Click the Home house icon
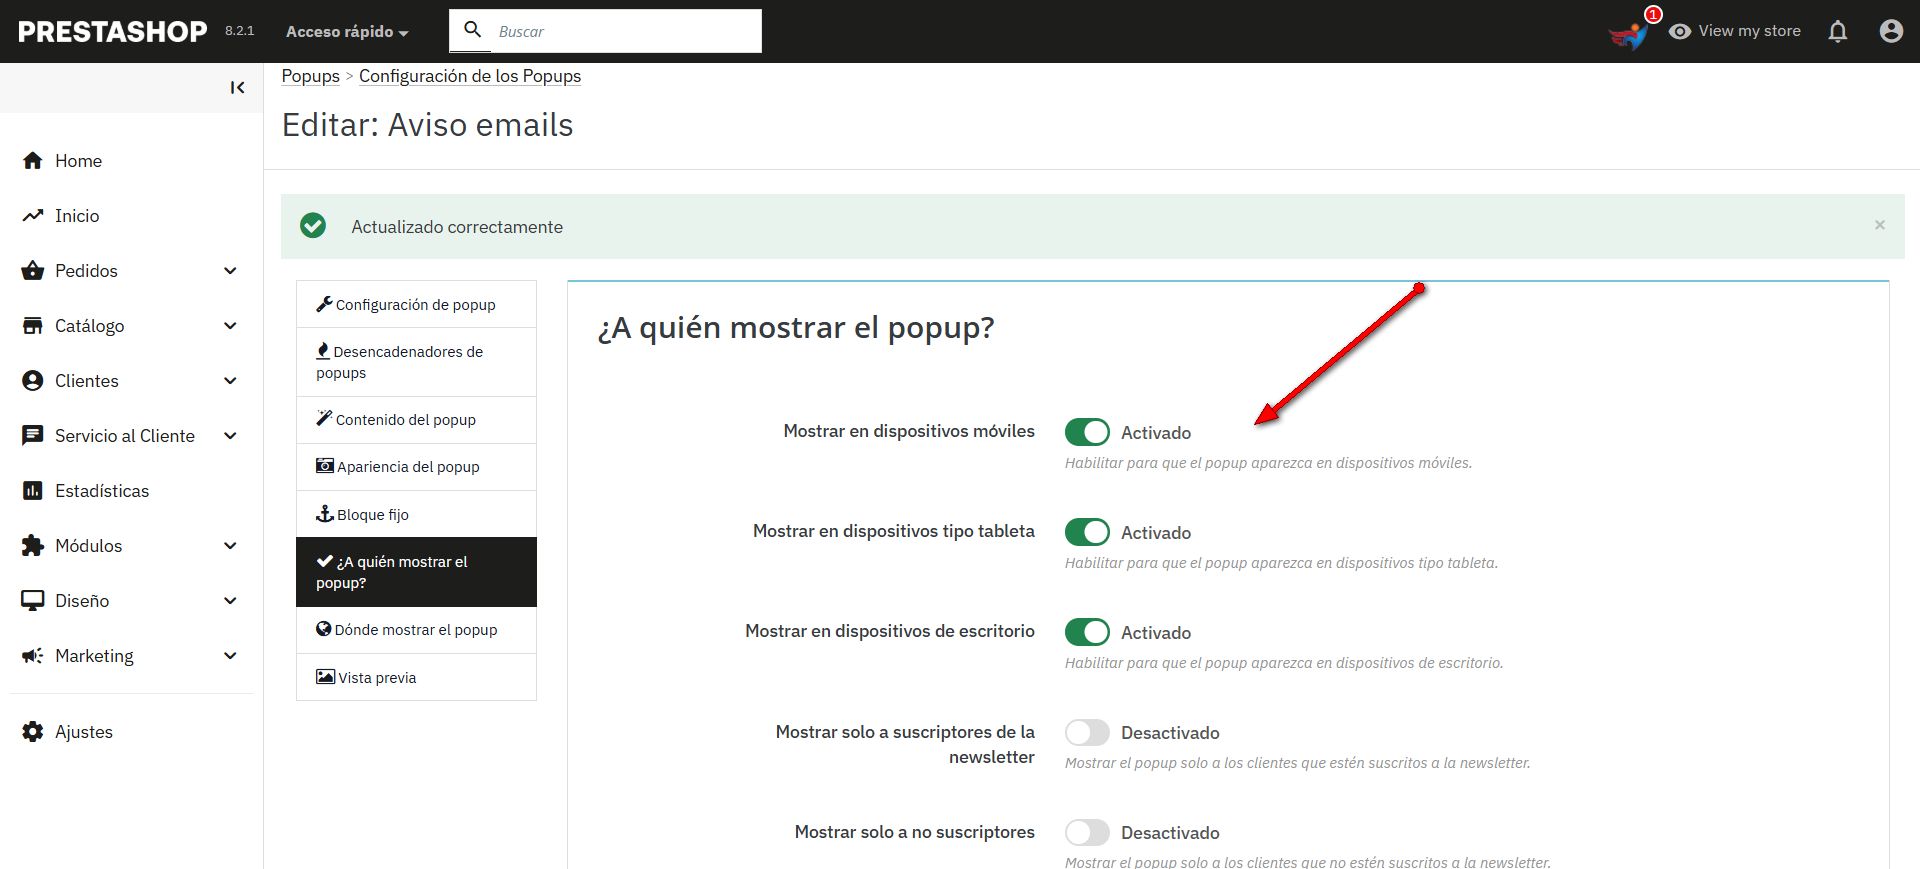 coord(33,161)
